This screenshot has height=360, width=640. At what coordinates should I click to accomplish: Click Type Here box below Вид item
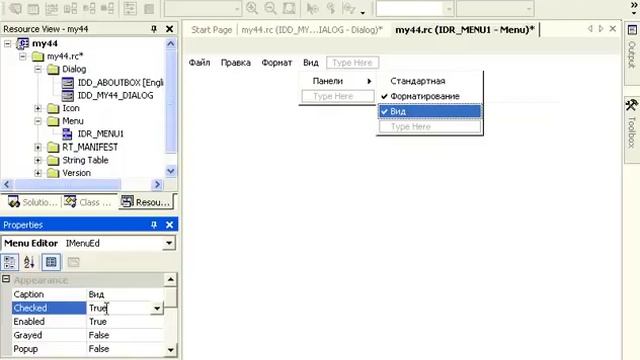tap(430, 127)
